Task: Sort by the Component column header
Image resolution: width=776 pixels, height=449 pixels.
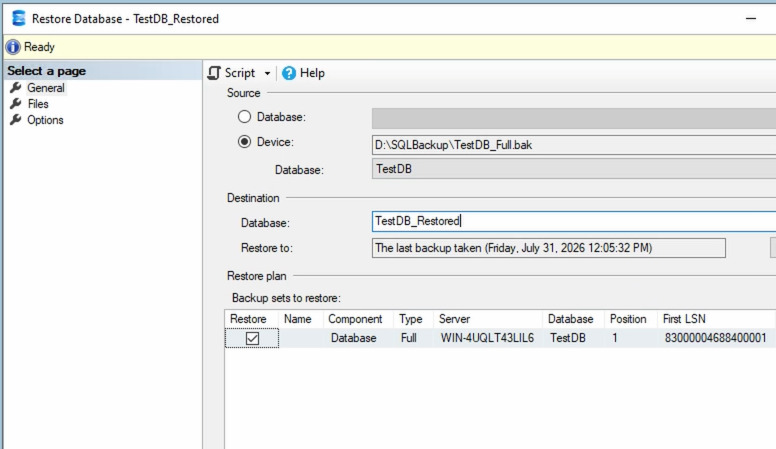Action: (358, 319)
